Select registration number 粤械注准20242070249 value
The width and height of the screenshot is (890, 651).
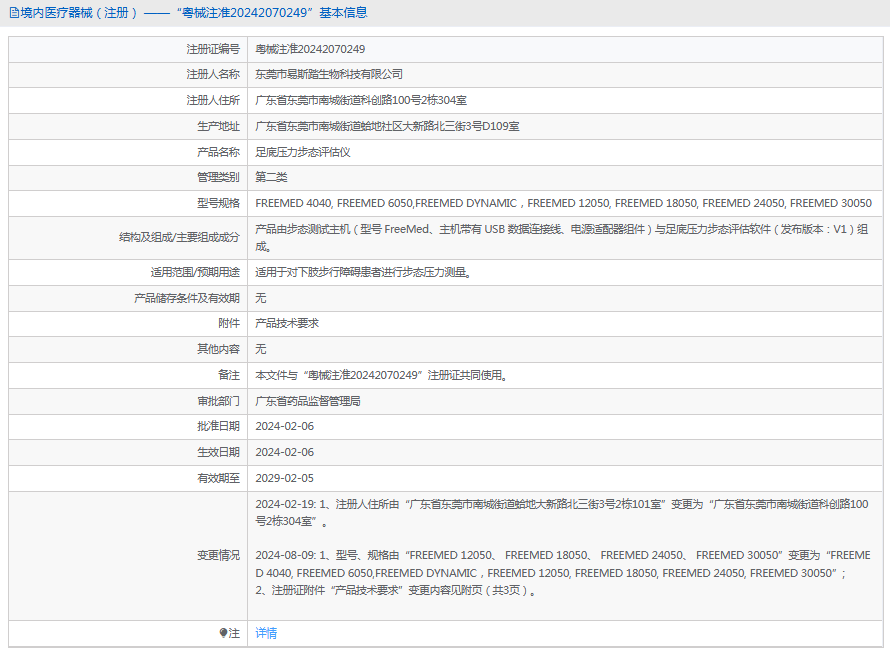pos(310,49)
